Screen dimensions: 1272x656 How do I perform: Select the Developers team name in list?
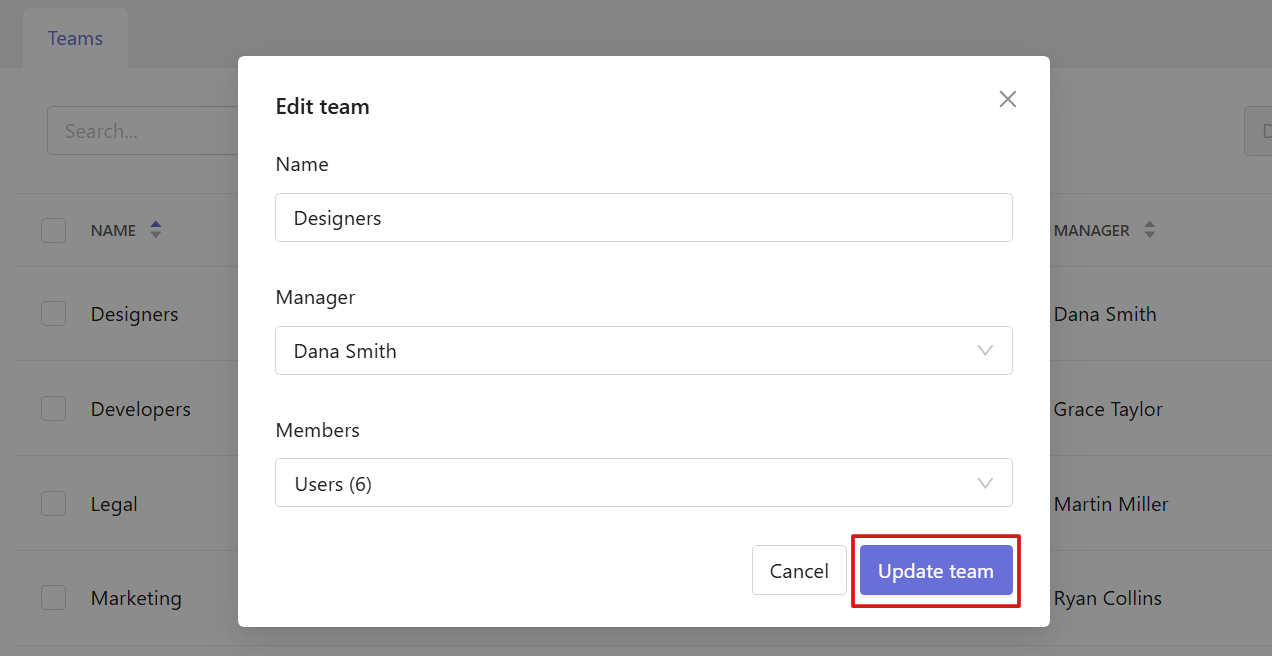(141, 409)
